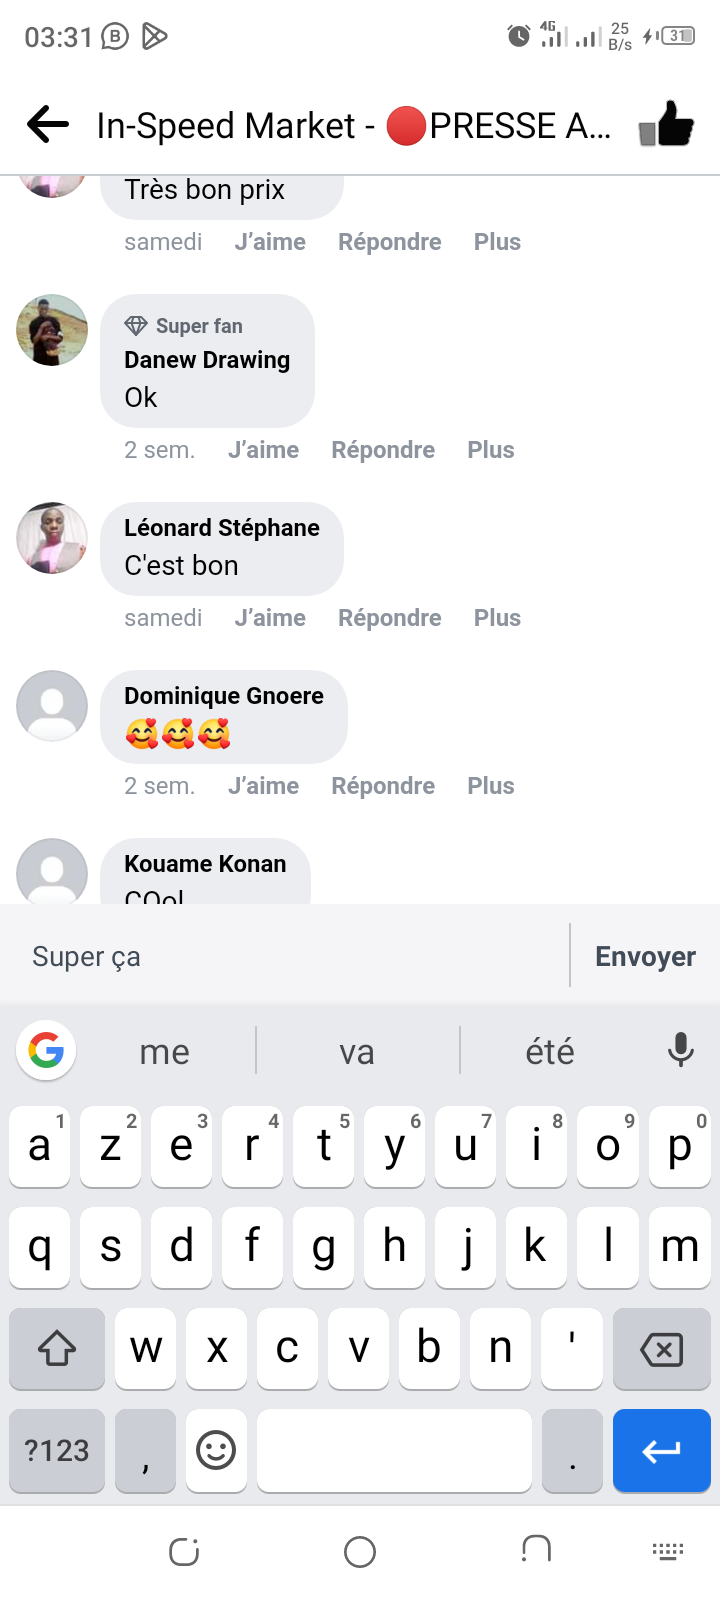This screenshot has width=720, height=1600.
Task: Switch to ?123 symbols keyboard
Action: pyautogui.click(x=57, y=1450)
